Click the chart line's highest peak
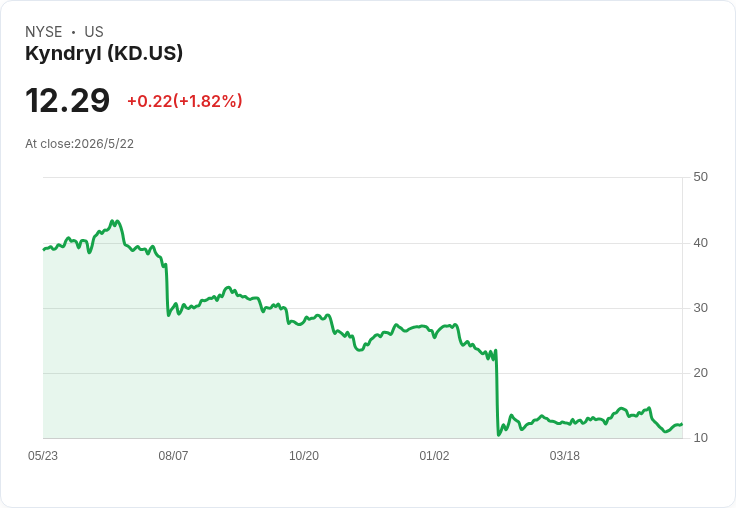The height and width of the screenshot is (508, 736). (x=112, y=221)
